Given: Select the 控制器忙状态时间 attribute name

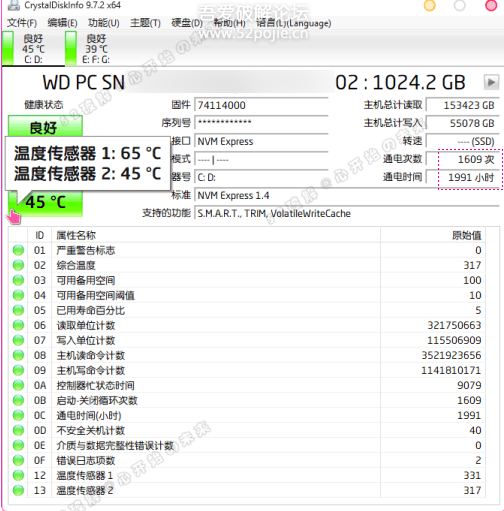Looking at the screenshot, I should click(95, 385).
